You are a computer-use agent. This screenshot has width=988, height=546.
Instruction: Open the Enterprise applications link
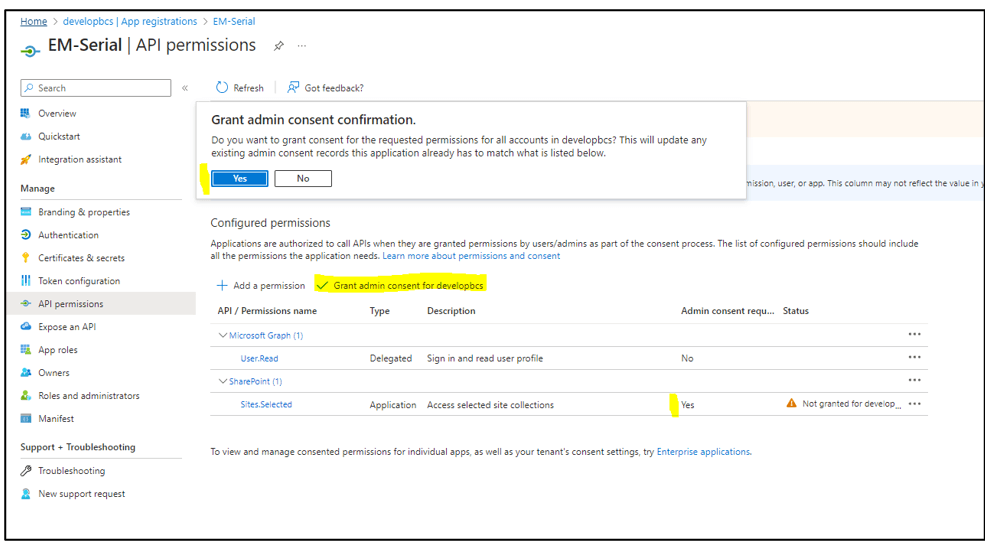703,452
